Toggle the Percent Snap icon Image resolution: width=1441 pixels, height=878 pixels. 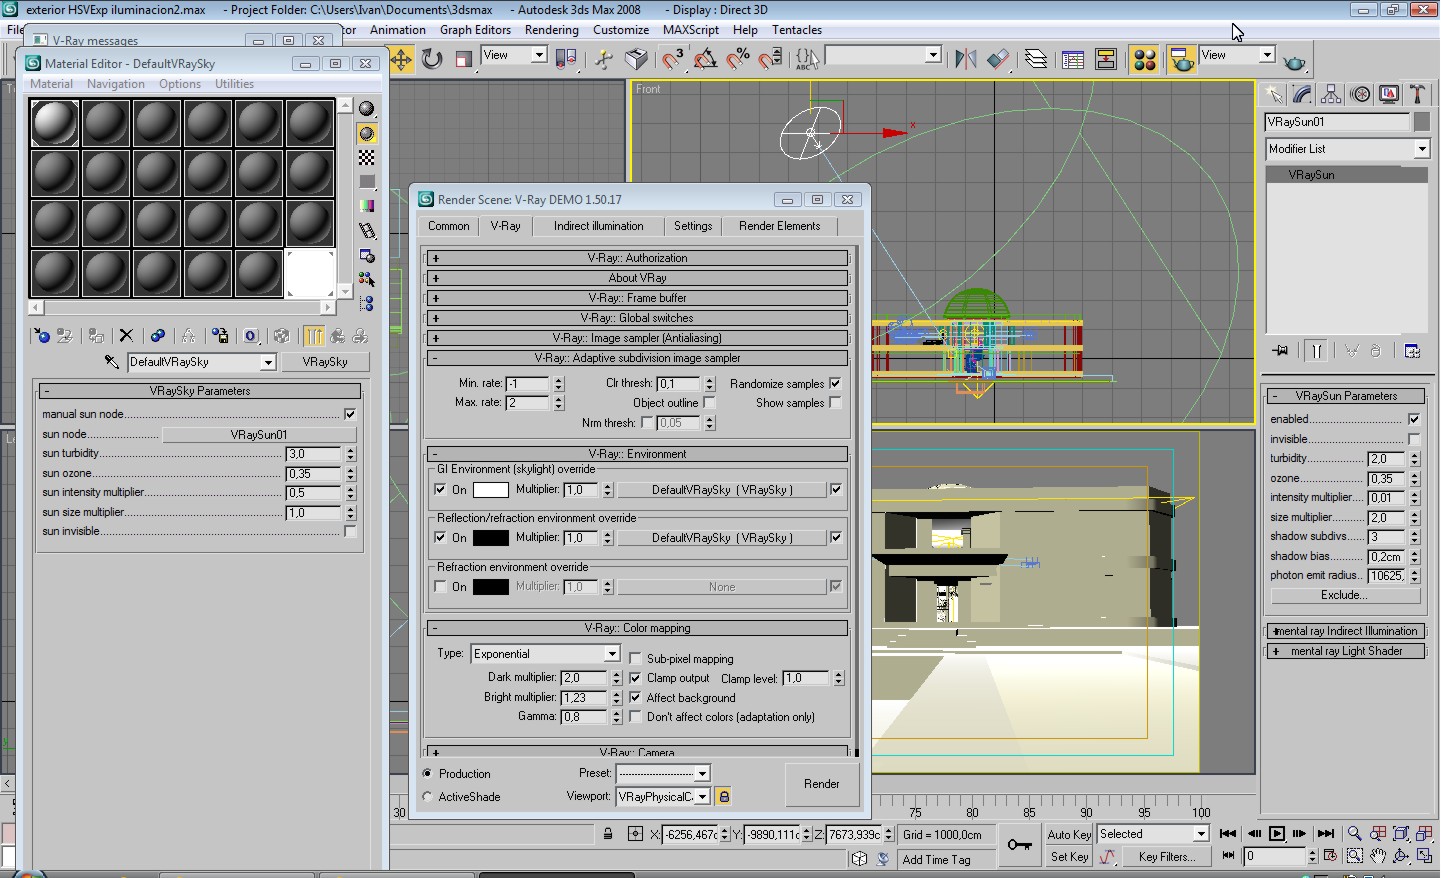(738, 60)
